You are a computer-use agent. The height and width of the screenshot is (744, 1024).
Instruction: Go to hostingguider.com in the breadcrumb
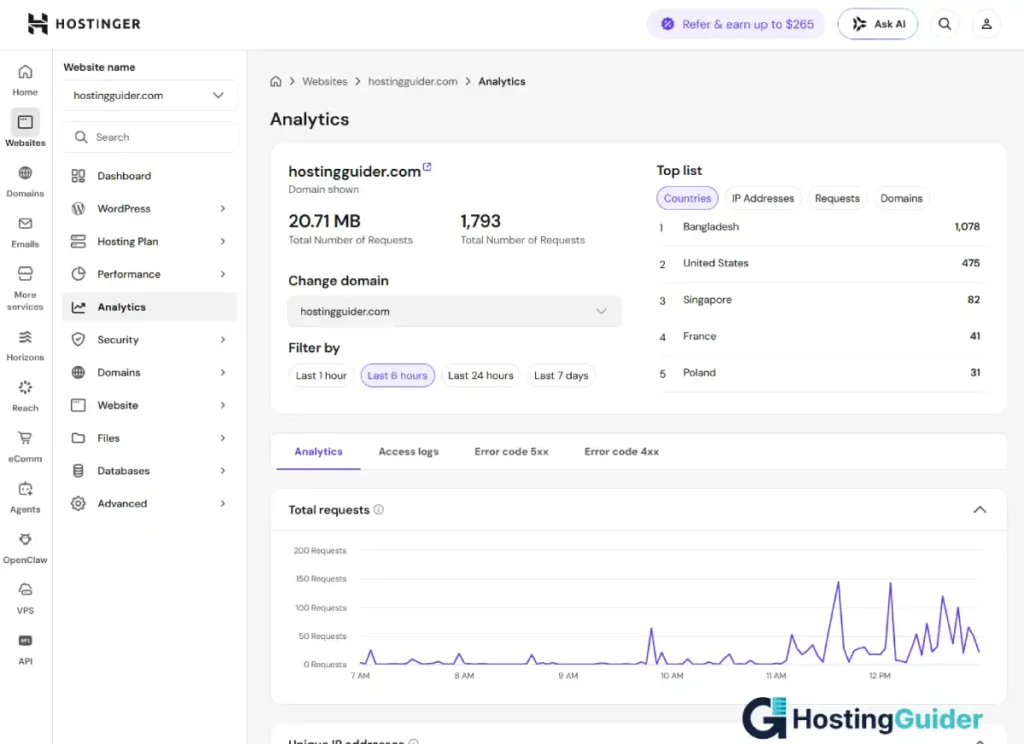click(x=412, y=82)
